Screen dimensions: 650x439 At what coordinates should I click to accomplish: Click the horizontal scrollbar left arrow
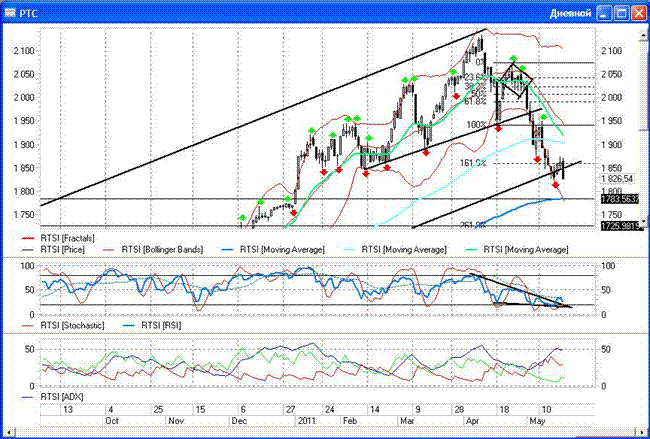click(x=7, y=432)
